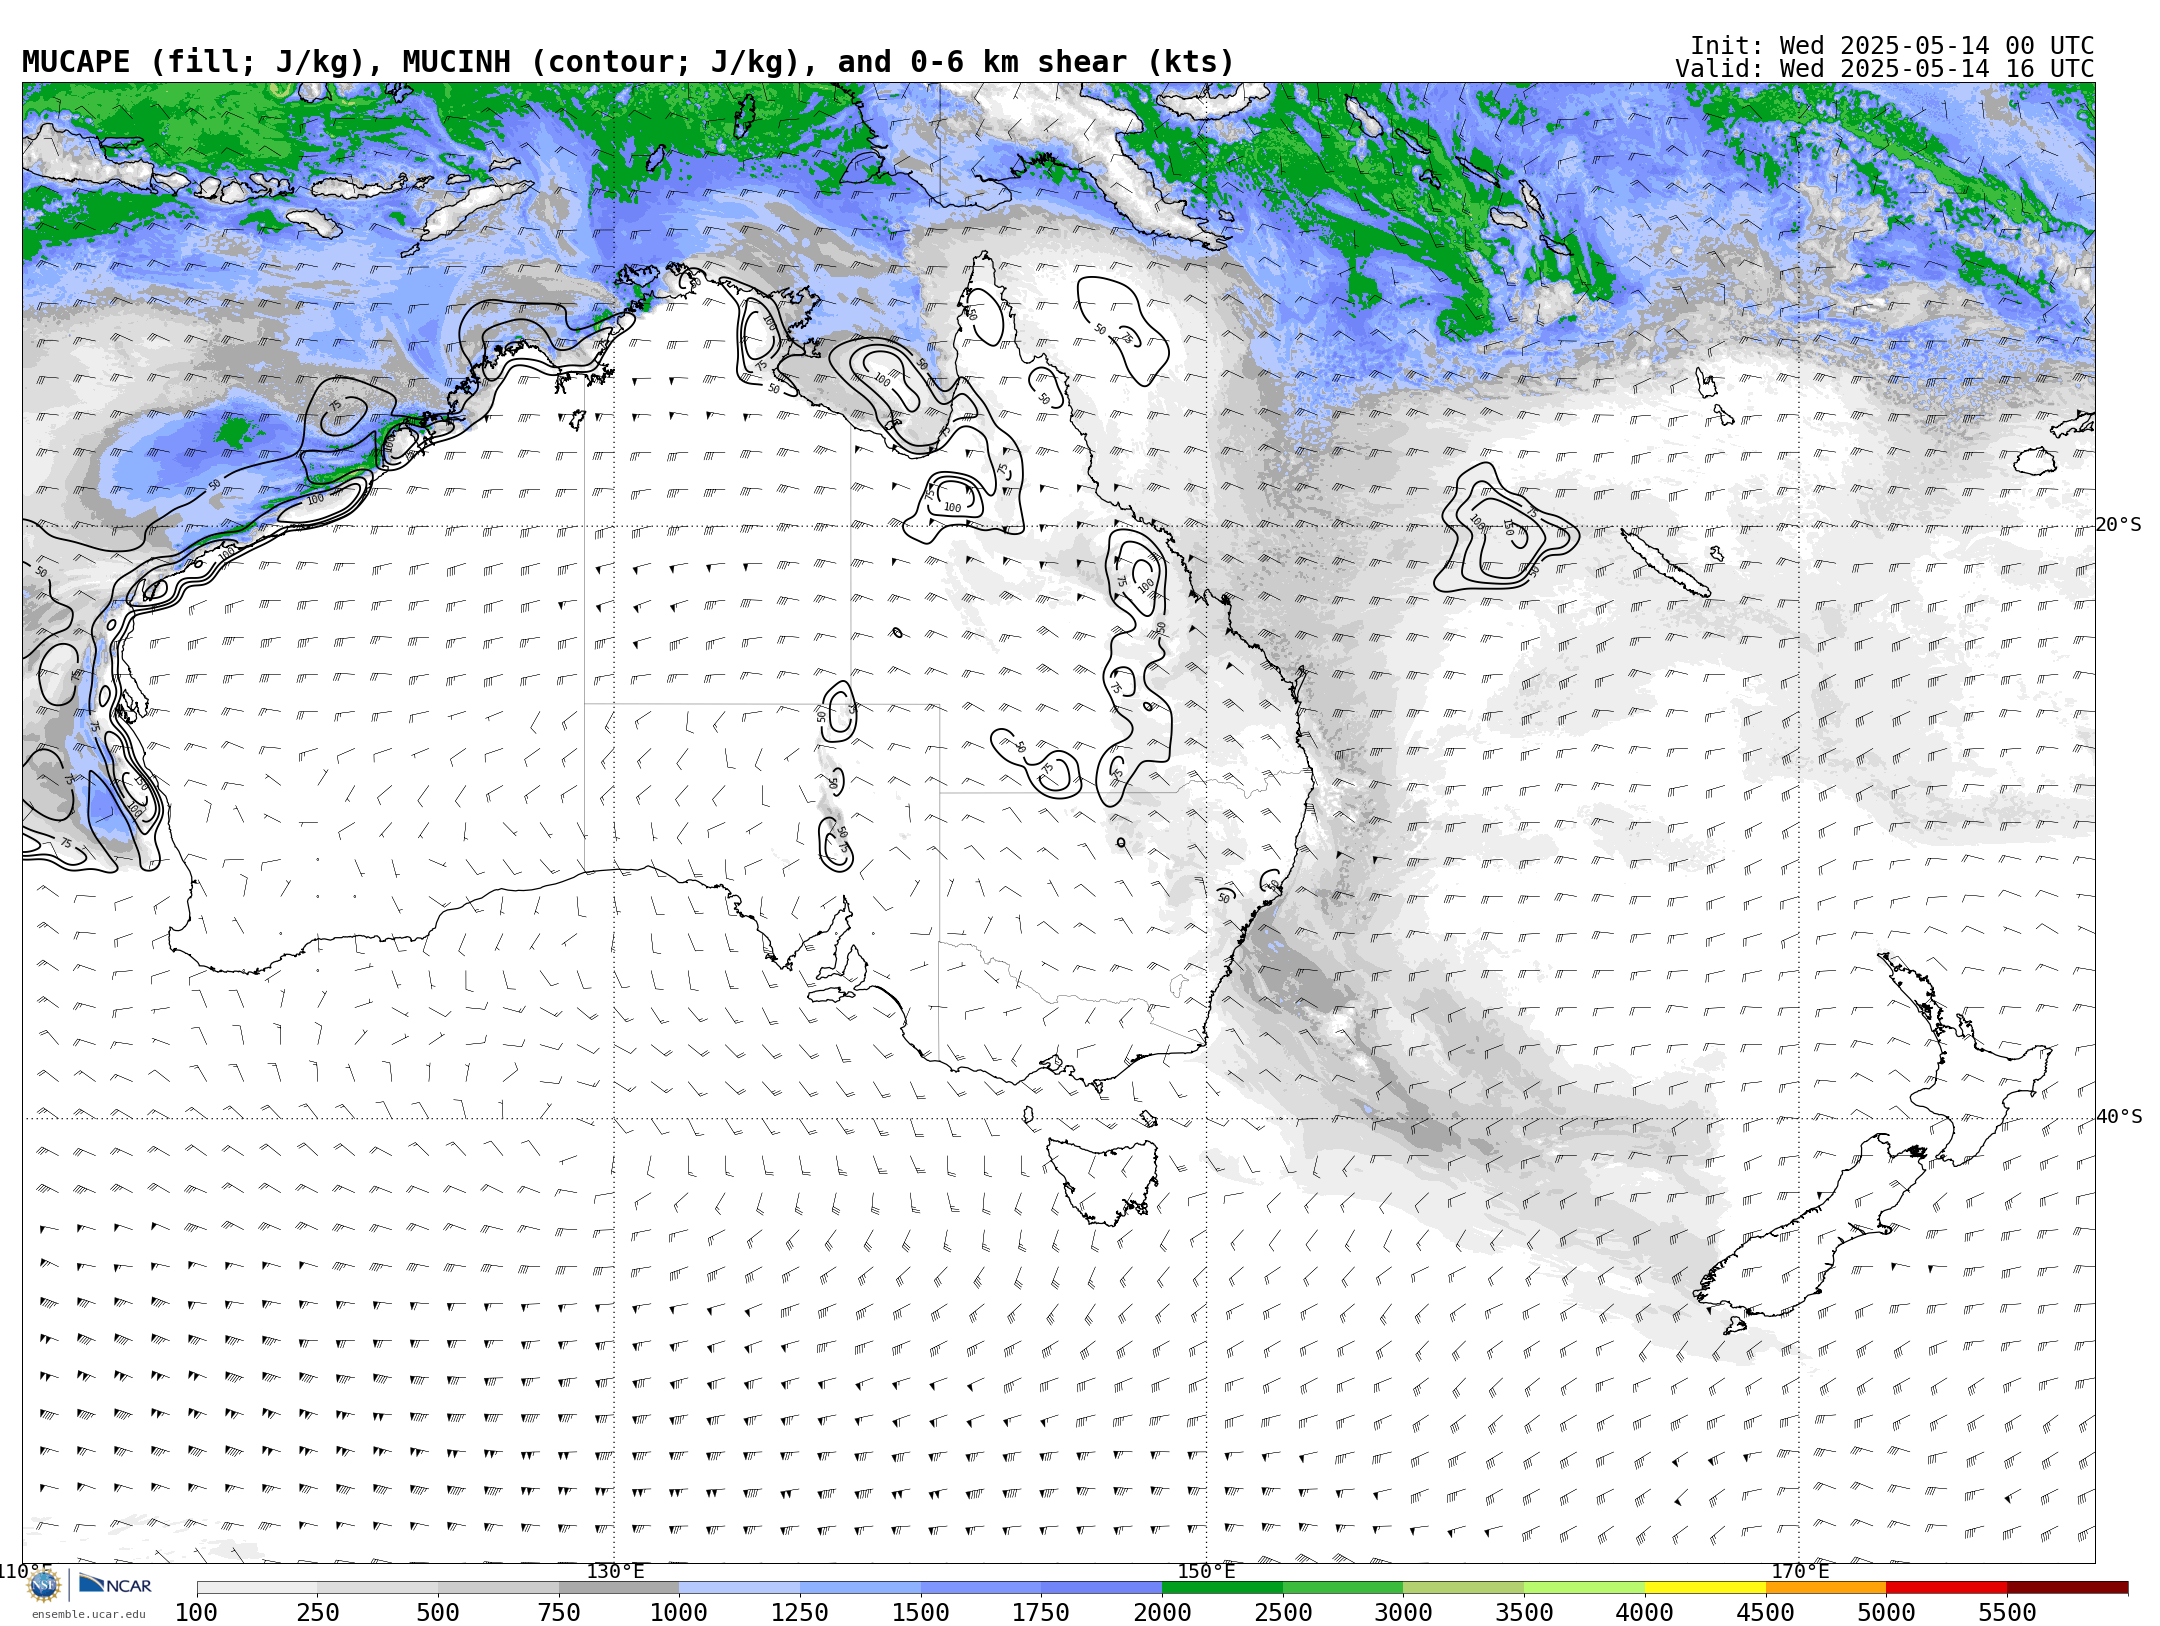Pick the pale blue 1000-1250 color bar segment
The image size is (2160, 1626).
click(739, 1588)
